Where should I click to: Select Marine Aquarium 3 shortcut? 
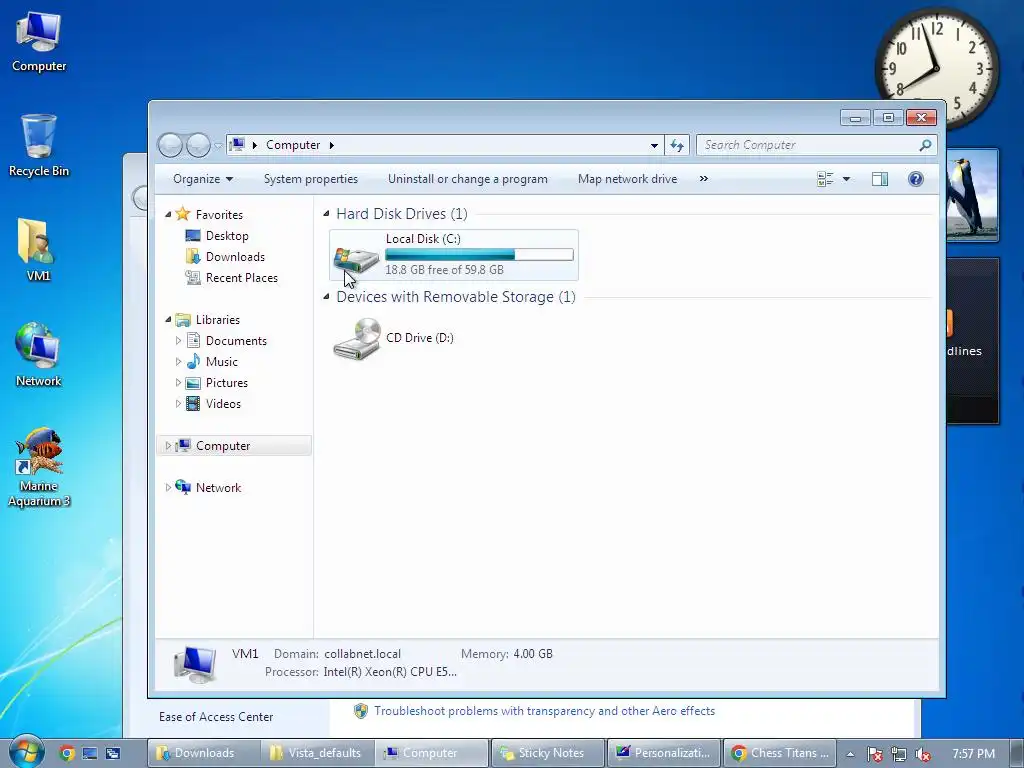(39, 467)
